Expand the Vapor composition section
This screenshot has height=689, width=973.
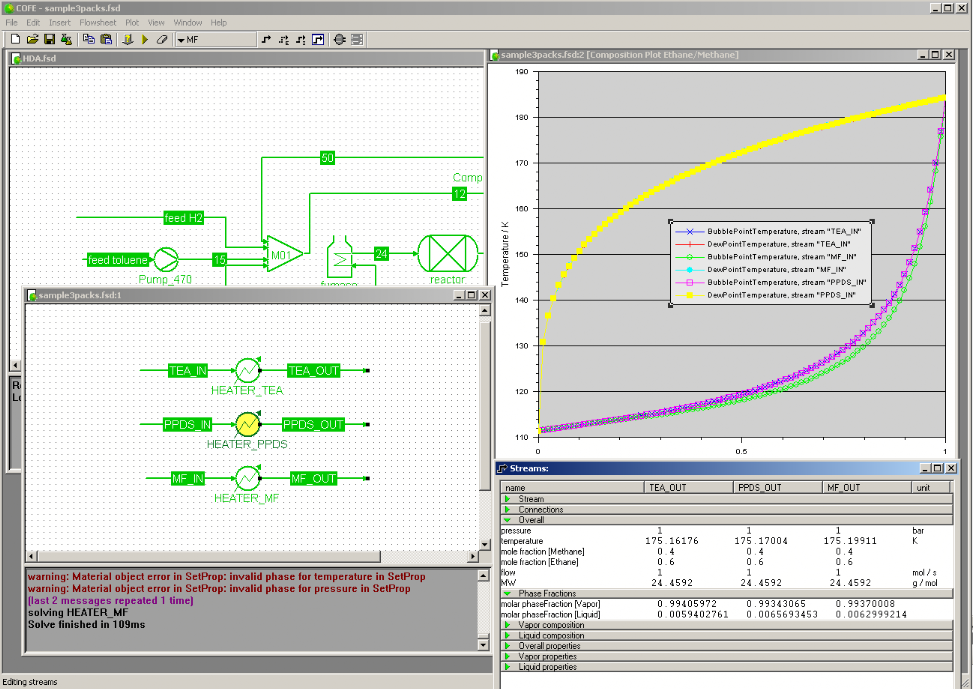point(508,625)
